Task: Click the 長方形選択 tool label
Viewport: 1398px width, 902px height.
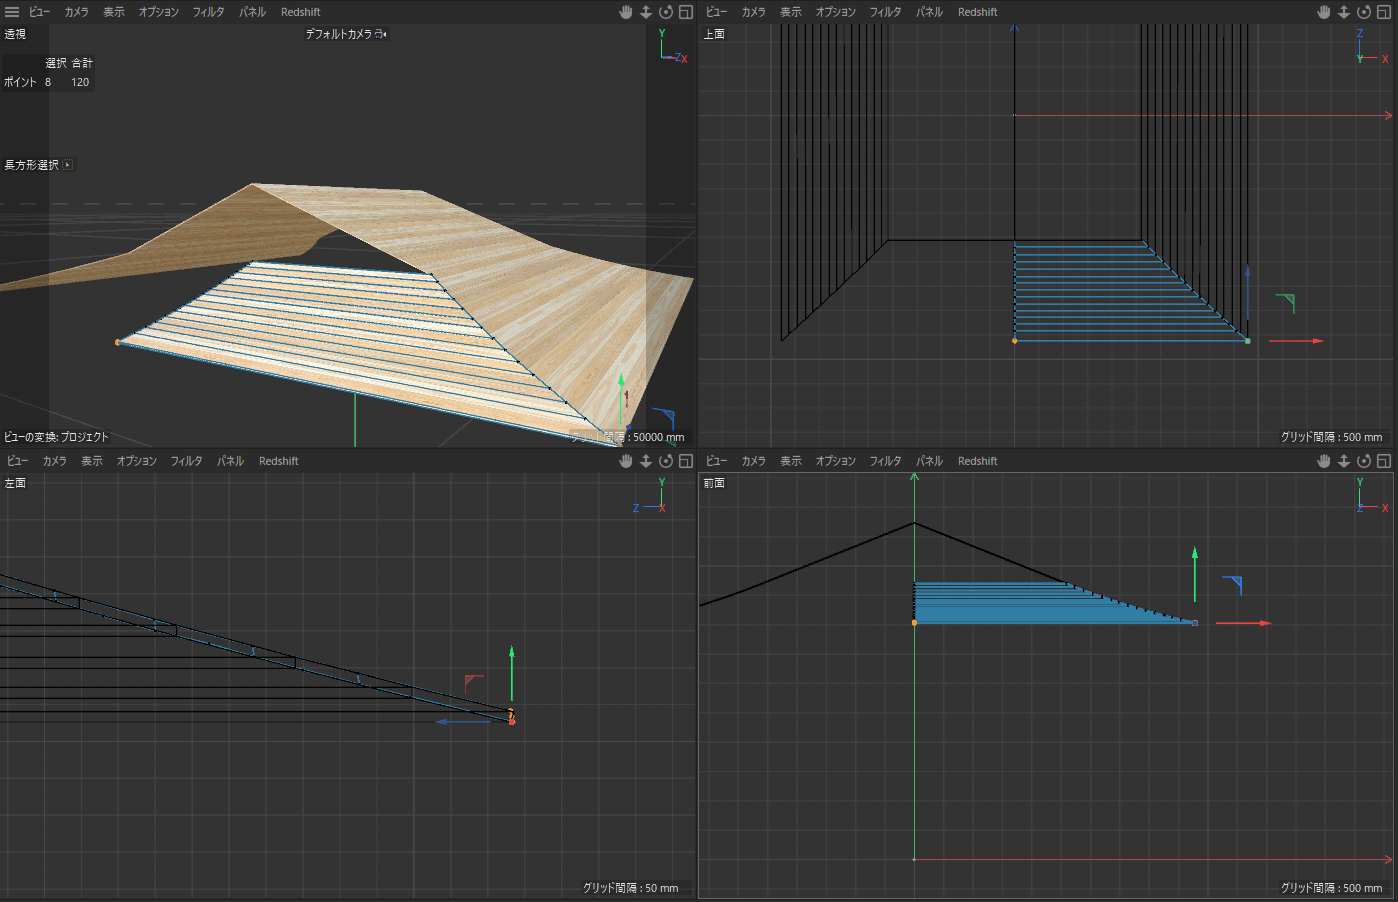Action: point(32,165)
